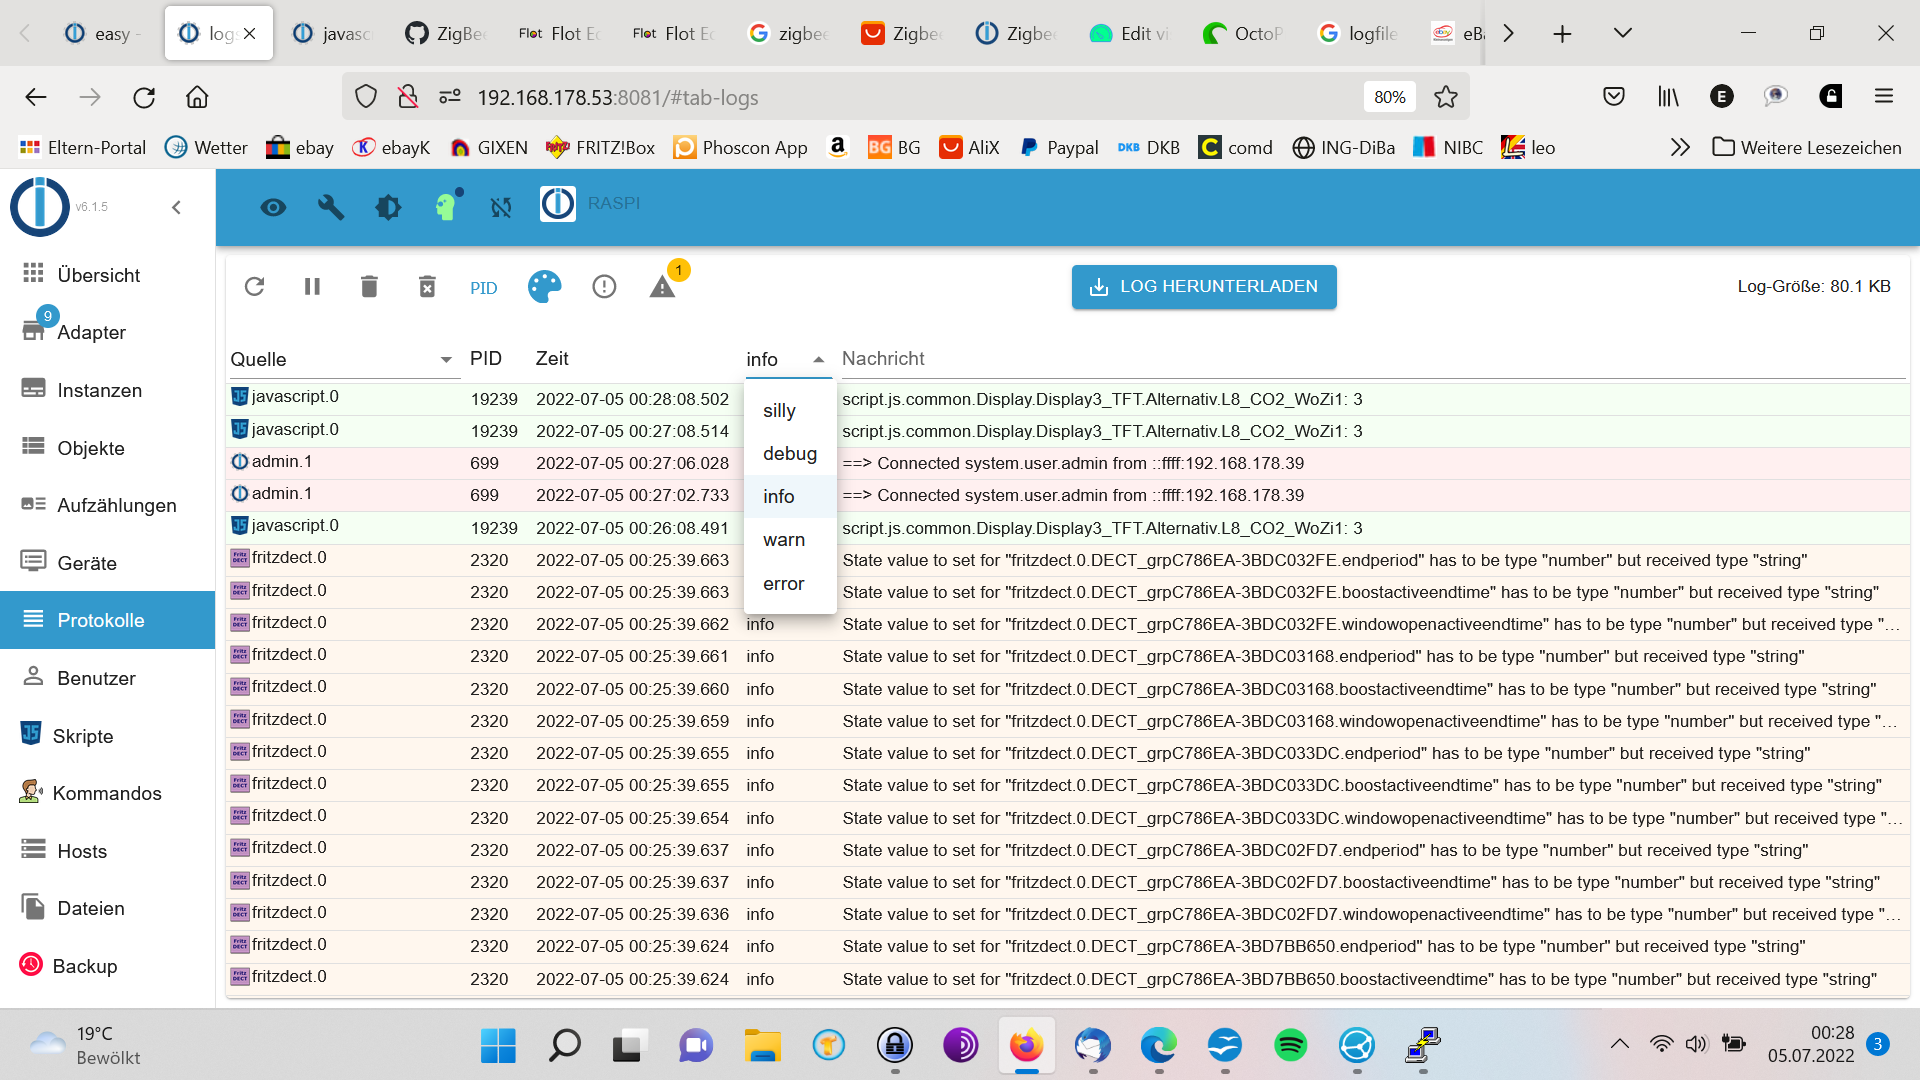
Task: Toggle the theme brightness icon
Action: point(388,207)
